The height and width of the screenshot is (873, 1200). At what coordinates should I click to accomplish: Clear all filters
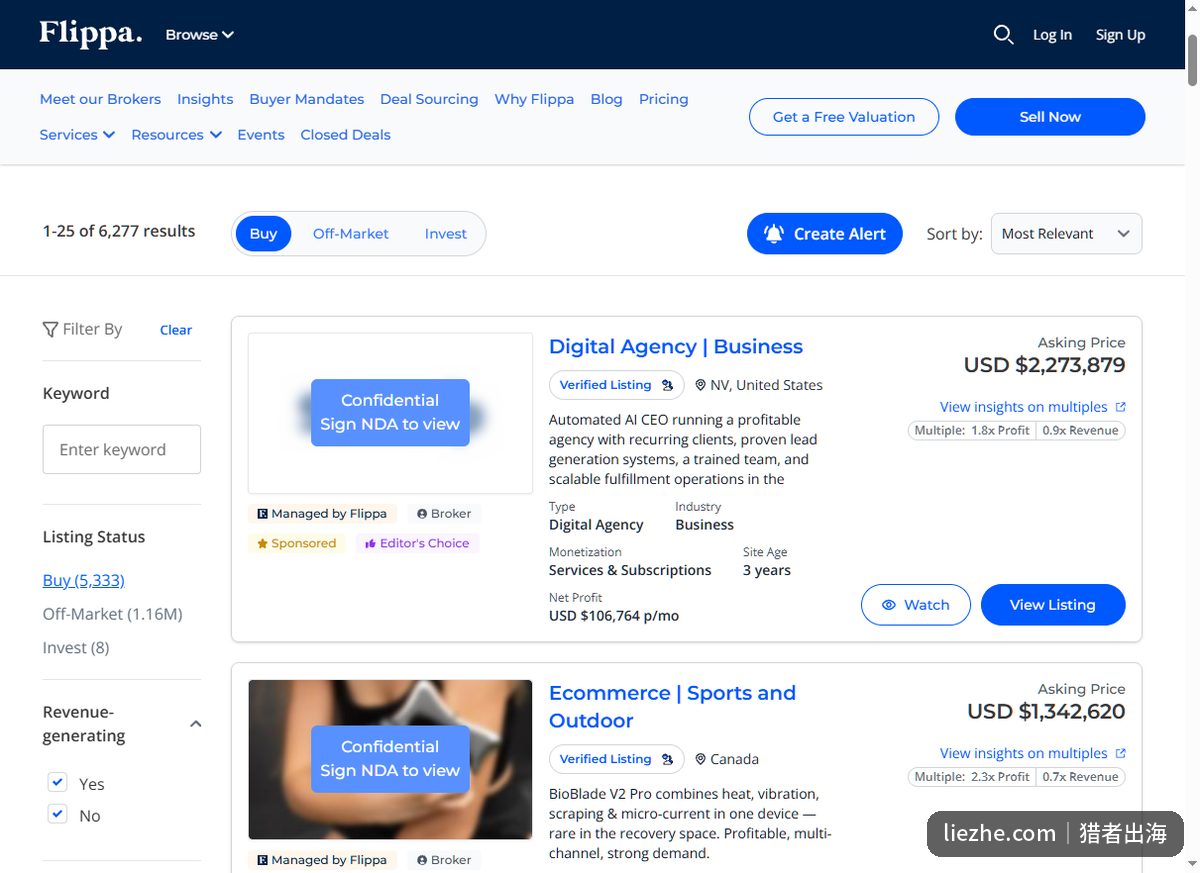point(176,330)
